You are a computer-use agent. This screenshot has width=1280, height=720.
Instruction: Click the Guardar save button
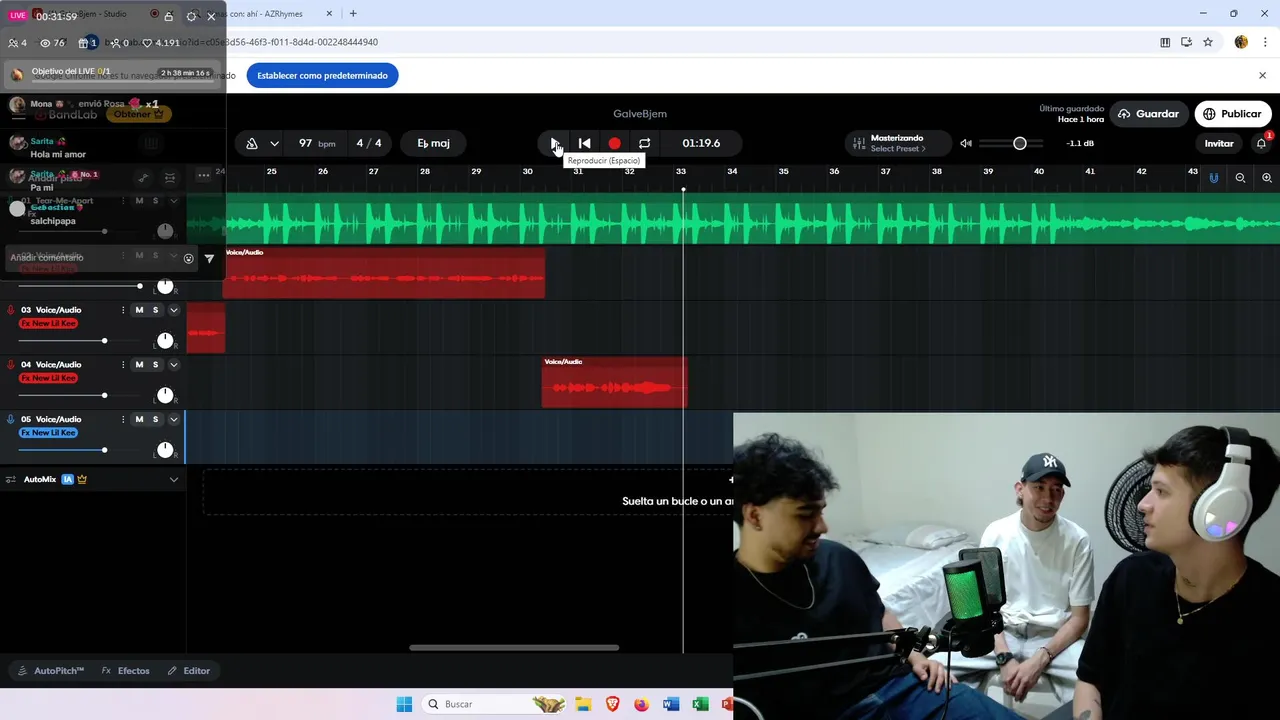(1148, 114)
